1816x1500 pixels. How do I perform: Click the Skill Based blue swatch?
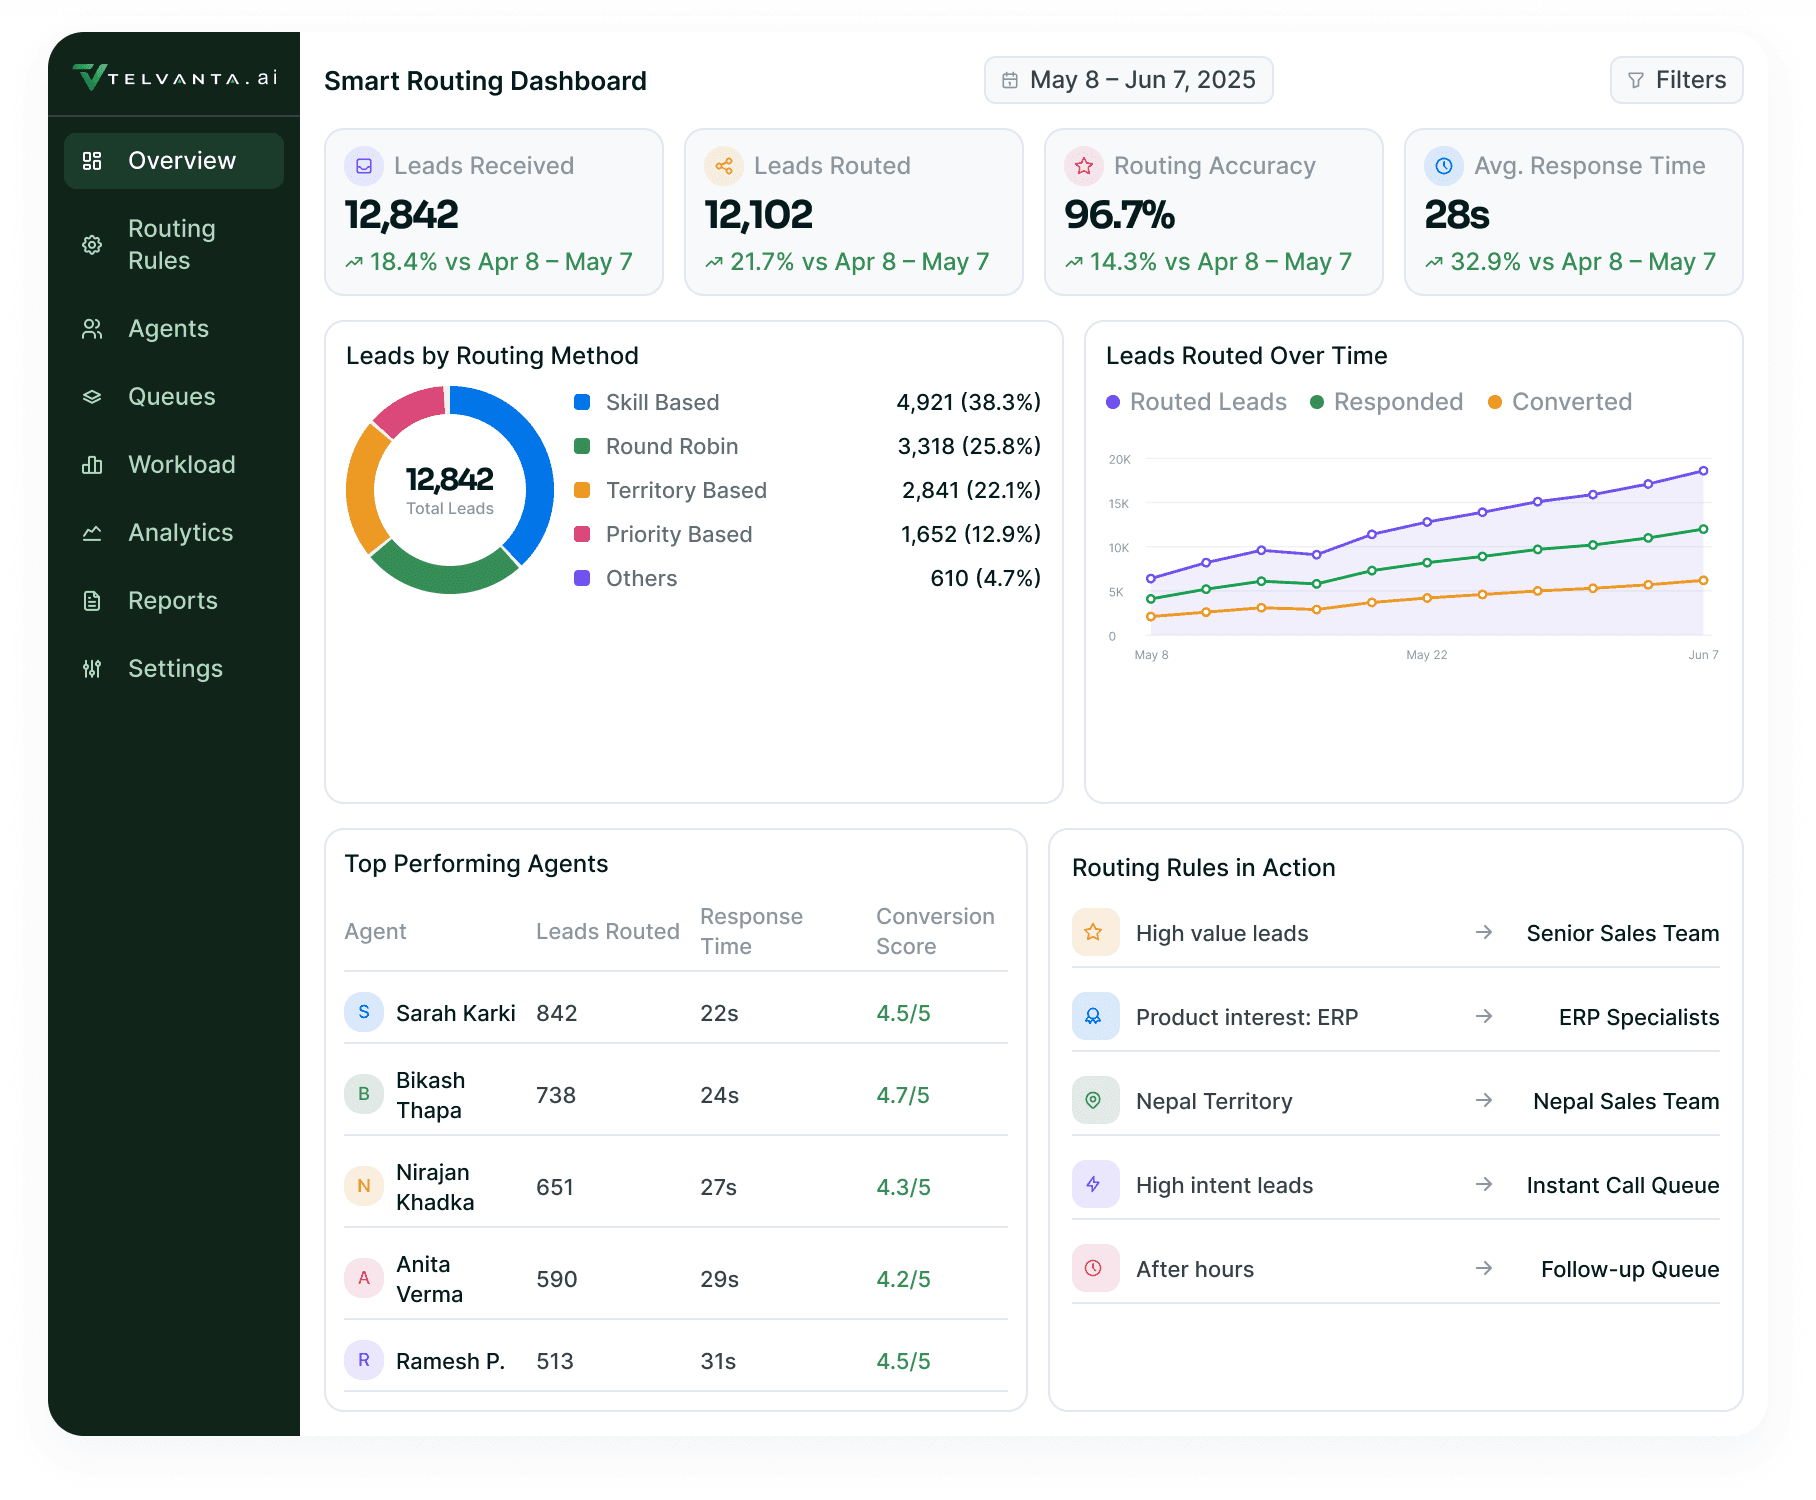coord(582,402)
